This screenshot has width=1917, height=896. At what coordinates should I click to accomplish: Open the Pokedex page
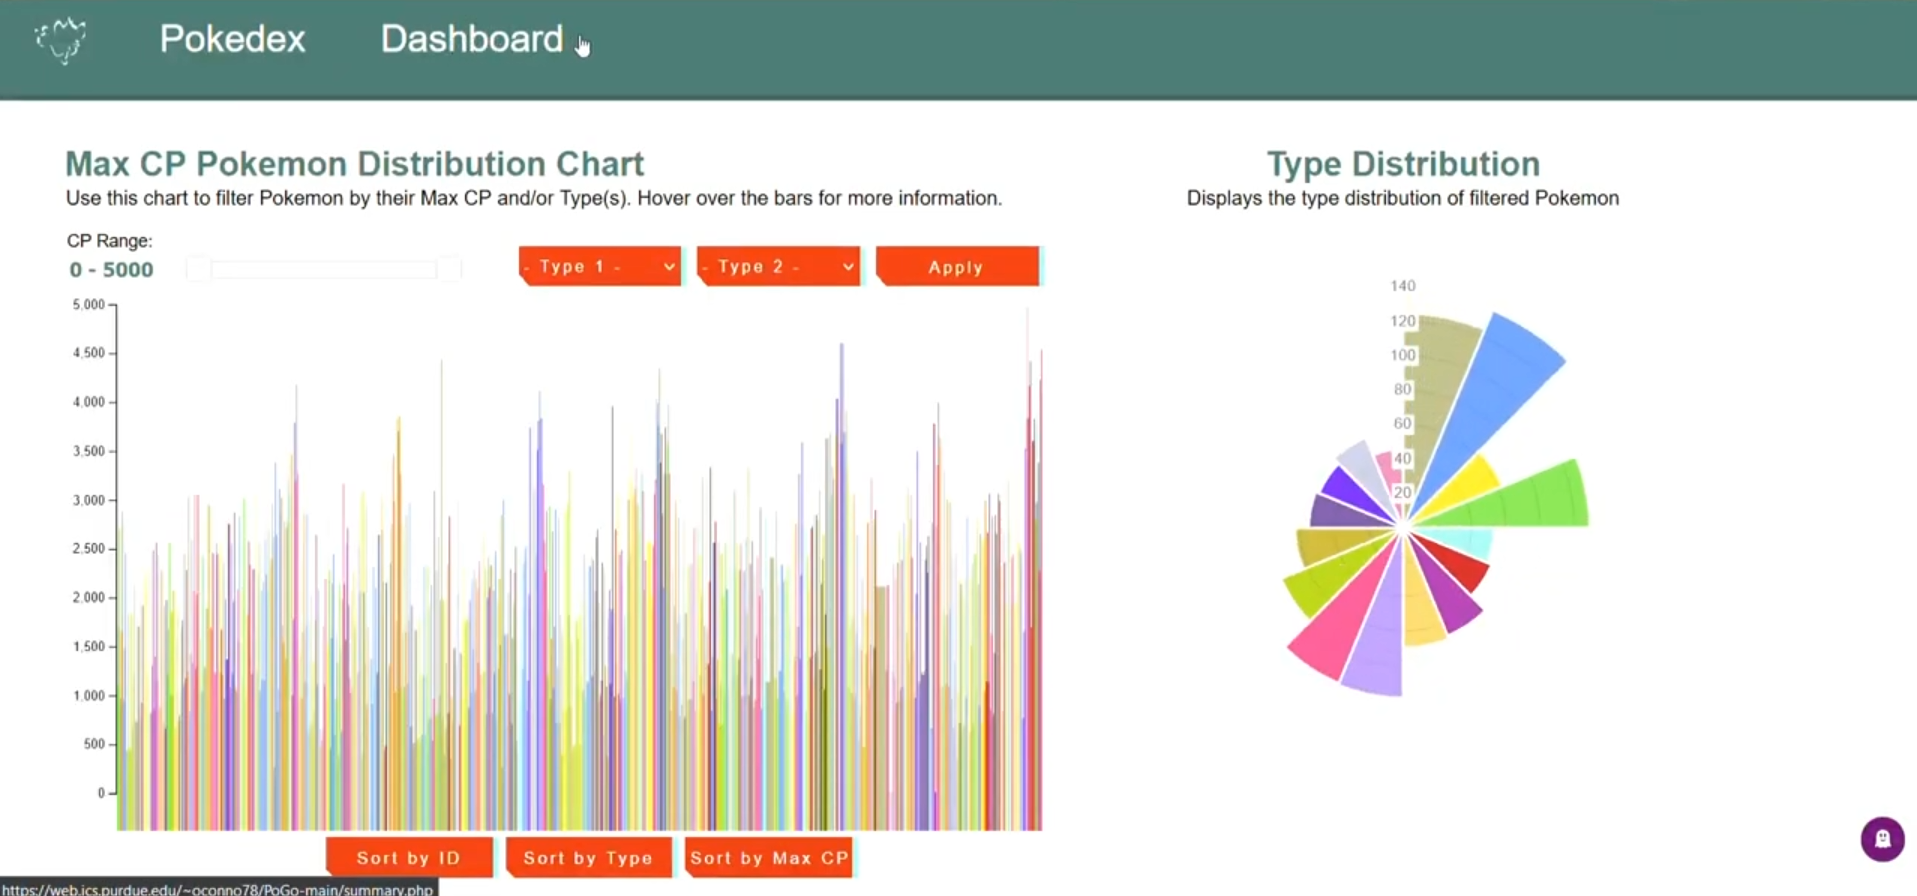pyautogui.click(x=232, y=39)
